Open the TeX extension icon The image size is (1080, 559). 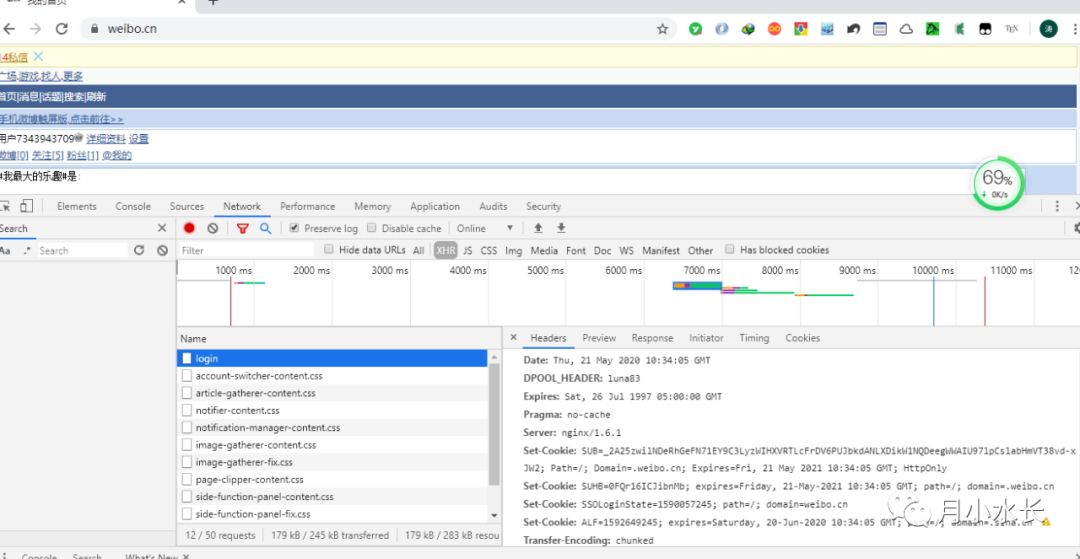[1011, 29]
